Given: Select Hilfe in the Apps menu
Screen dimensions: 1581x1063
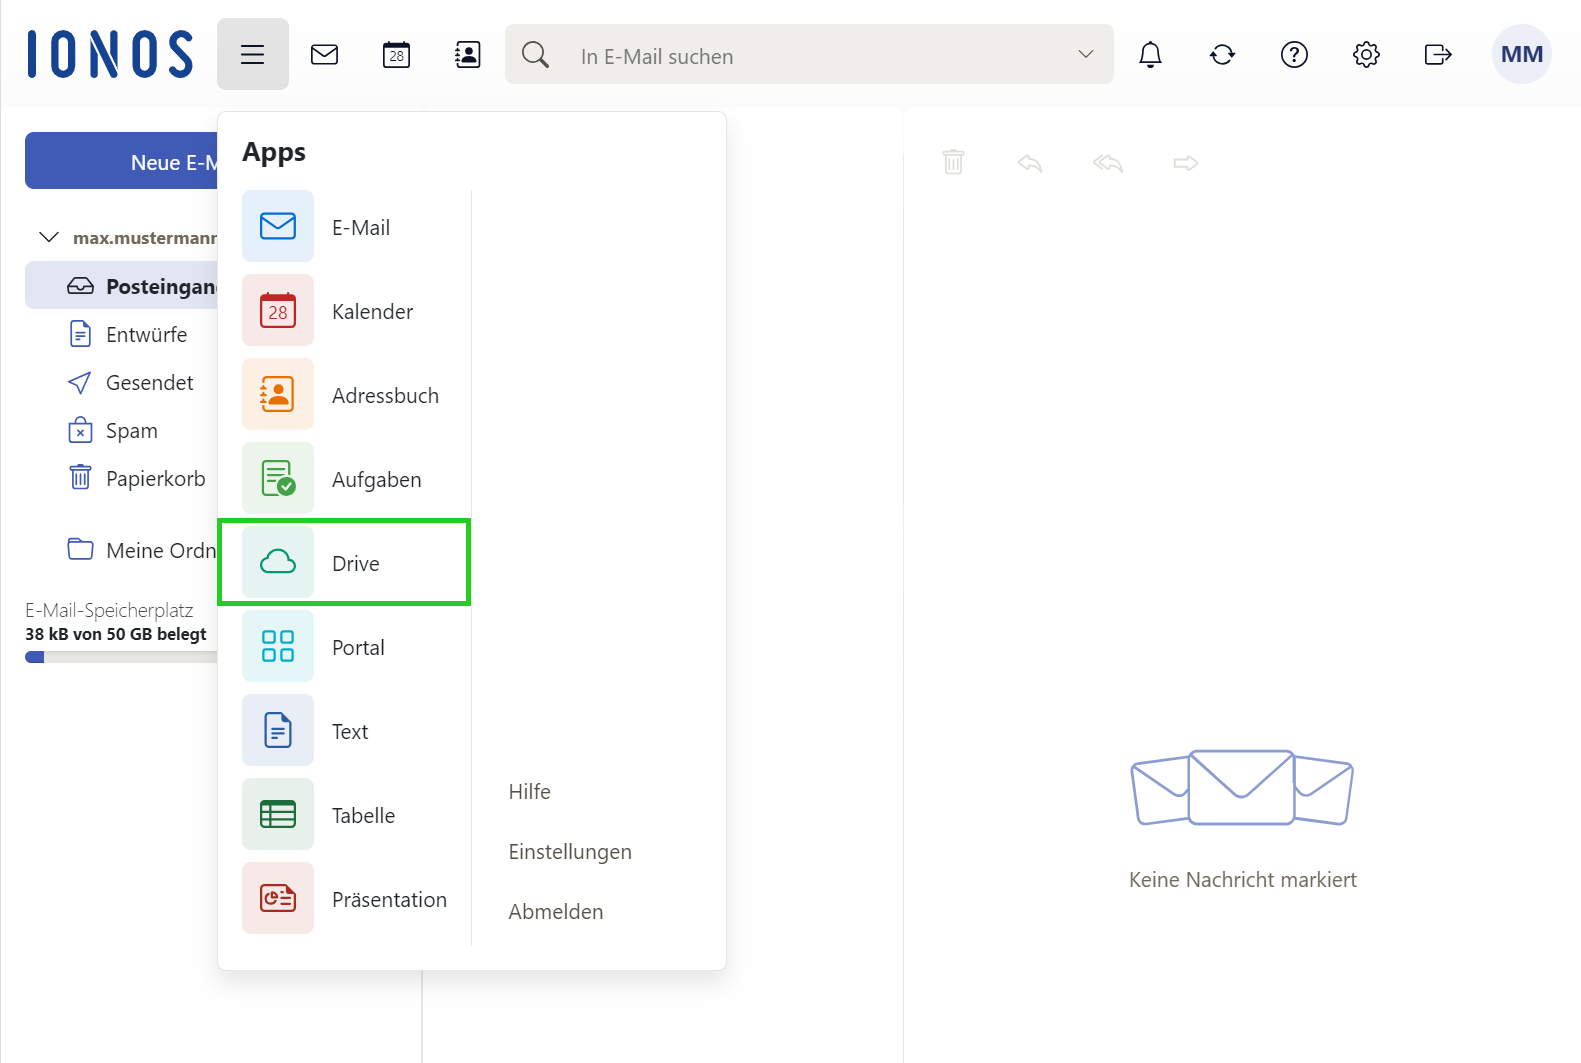Looking at the screenshot, I should click(x=530, y=792).
